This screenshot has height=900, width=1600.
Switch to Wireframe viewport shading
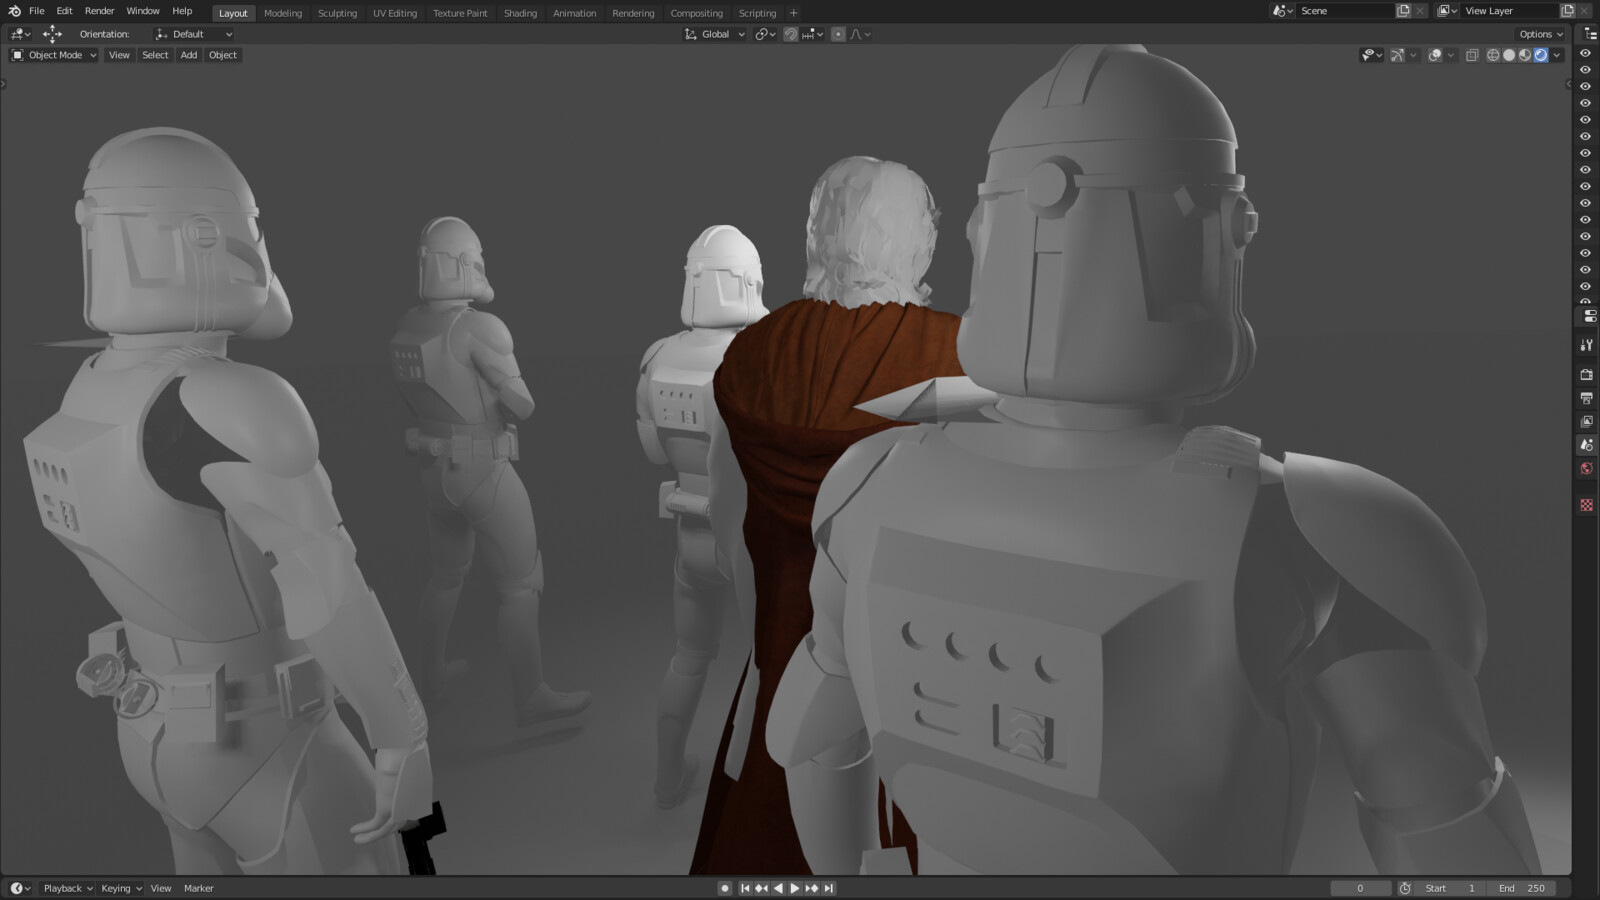pyautogui.click(x=1493, y=55)
